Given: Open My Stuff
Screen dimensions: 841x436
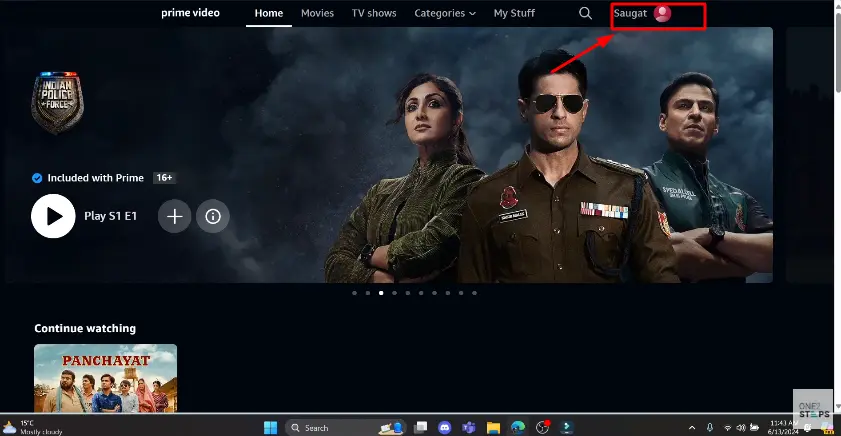Looking at the screenshot, I should (514, 13).
